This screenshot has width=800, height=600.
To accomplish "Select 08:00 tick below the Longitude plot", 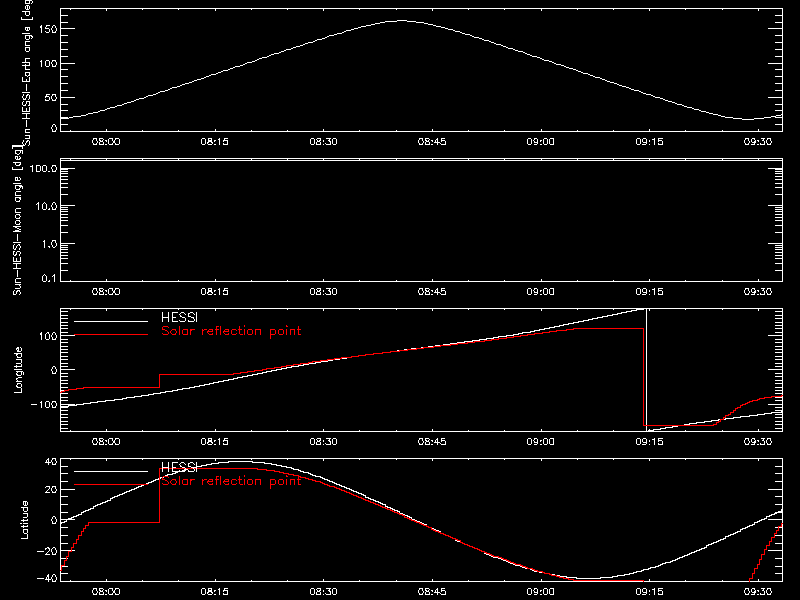I will [106, 442].
